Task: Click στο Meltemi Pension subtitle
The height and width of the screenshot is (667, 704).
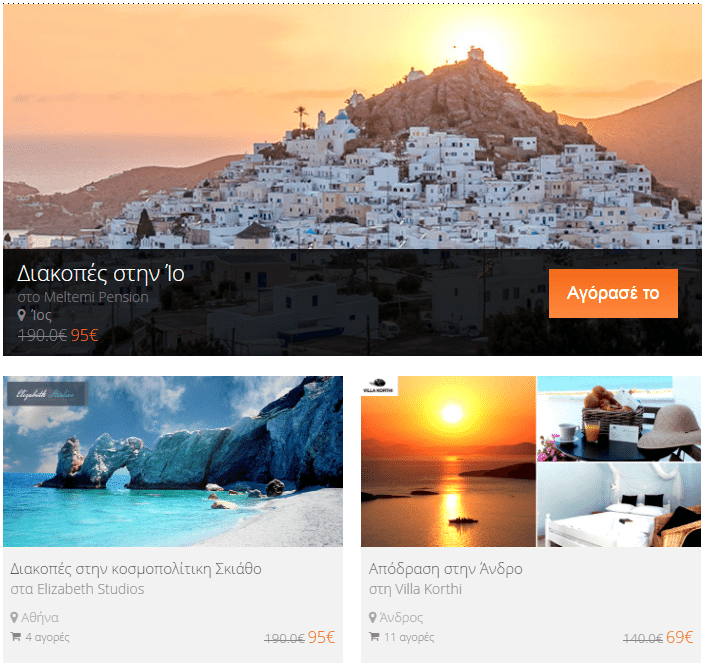Action: point(83,297)
